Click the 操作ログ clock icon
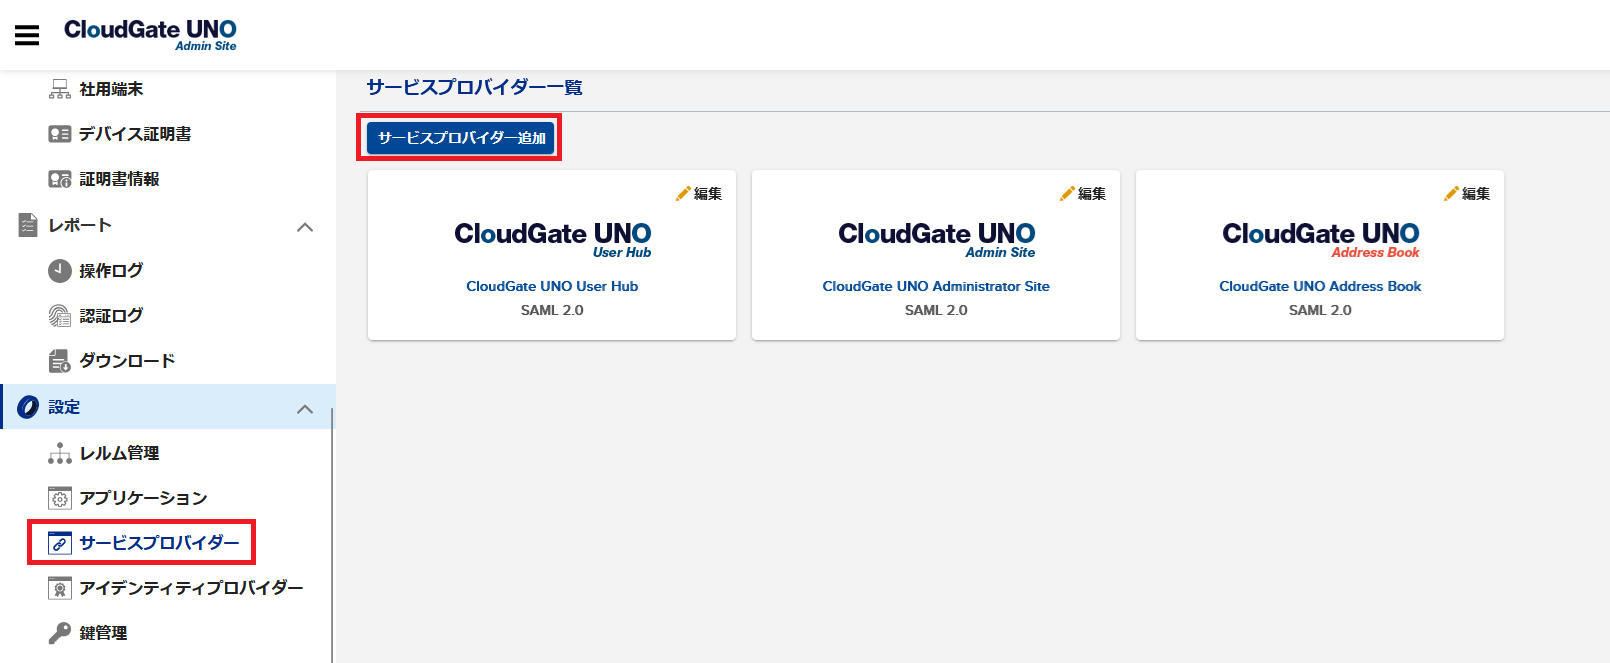This screenshot has height=663, width=1610. coord(60,270)
